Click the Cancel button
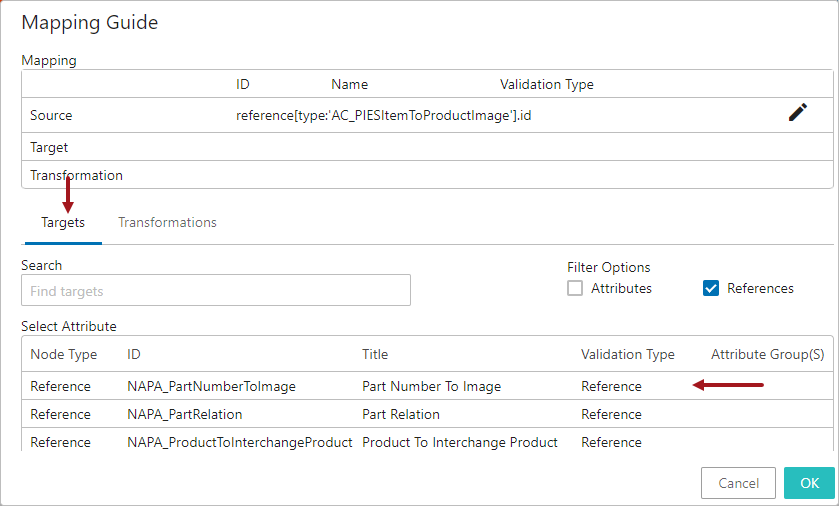The height and width of the screenshot is (506, 839). [738, 483]
